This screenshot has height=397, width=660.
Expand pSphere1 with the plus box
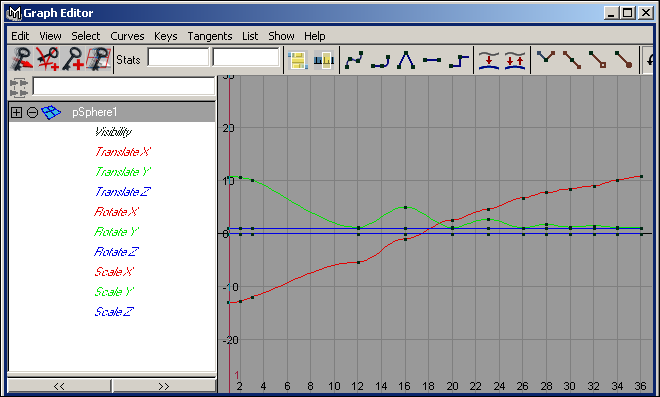click(16, 112)
